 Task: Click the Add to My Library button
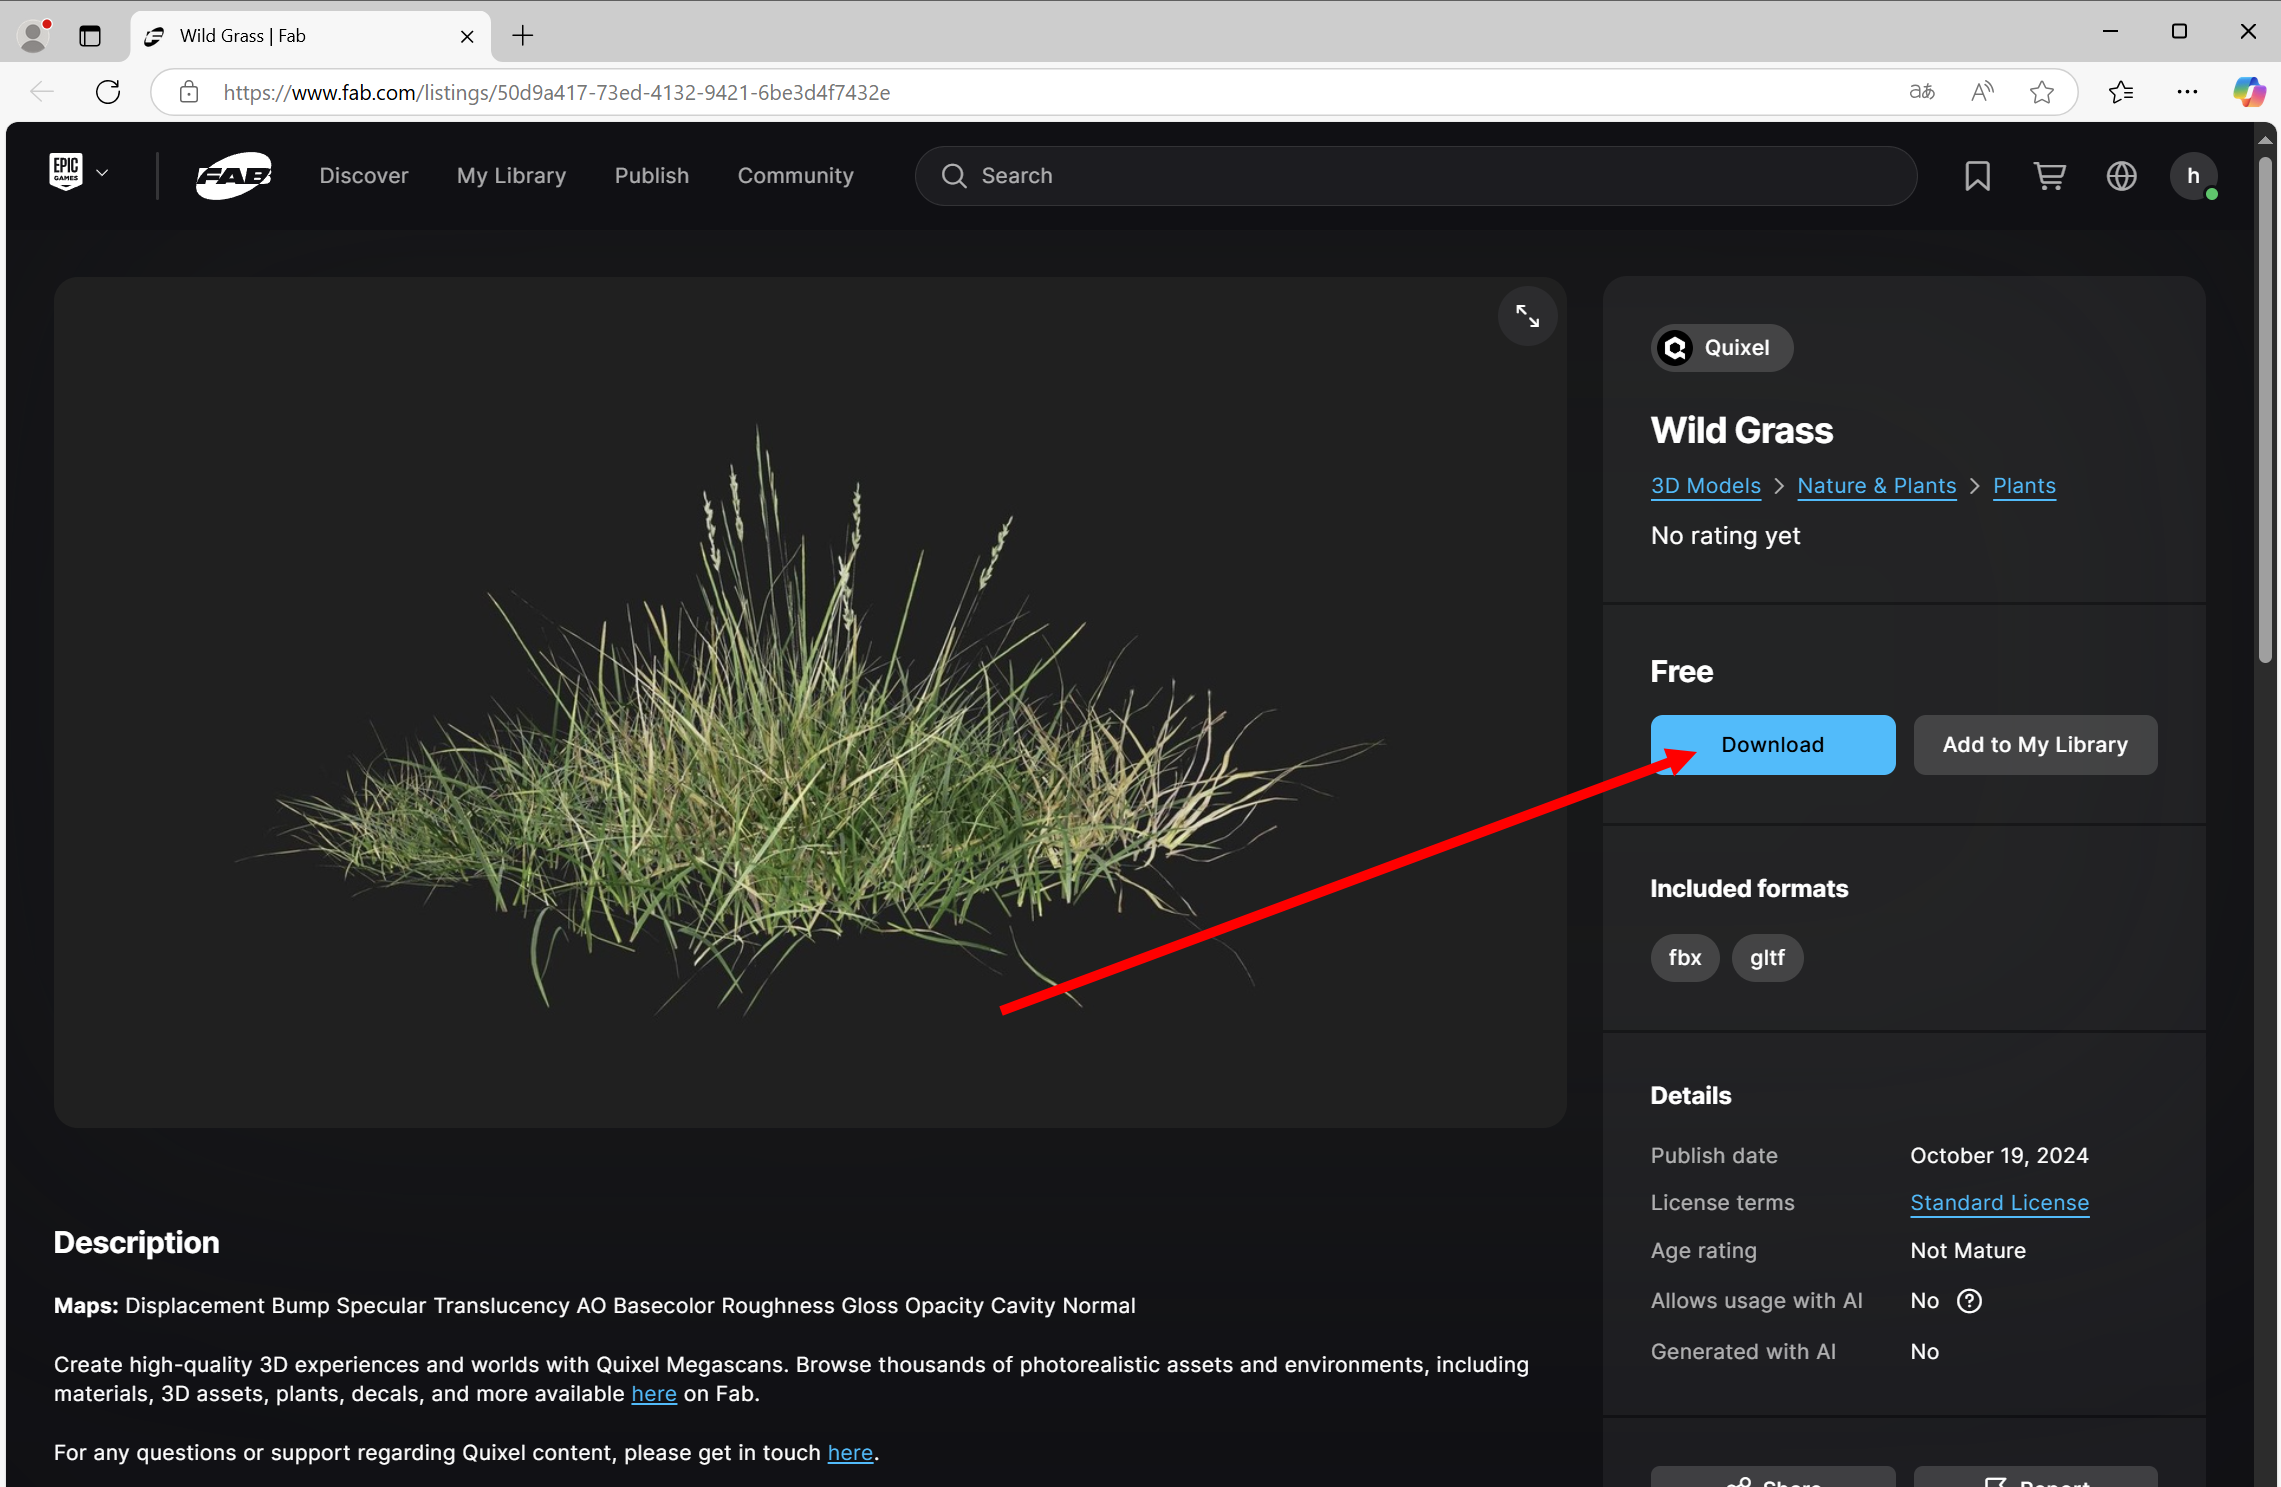click(2034, 745)
